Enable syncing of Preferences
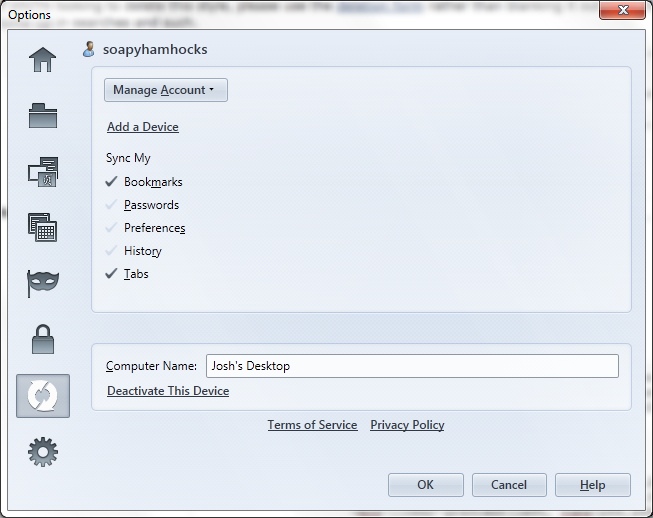 tap(111, 227)
